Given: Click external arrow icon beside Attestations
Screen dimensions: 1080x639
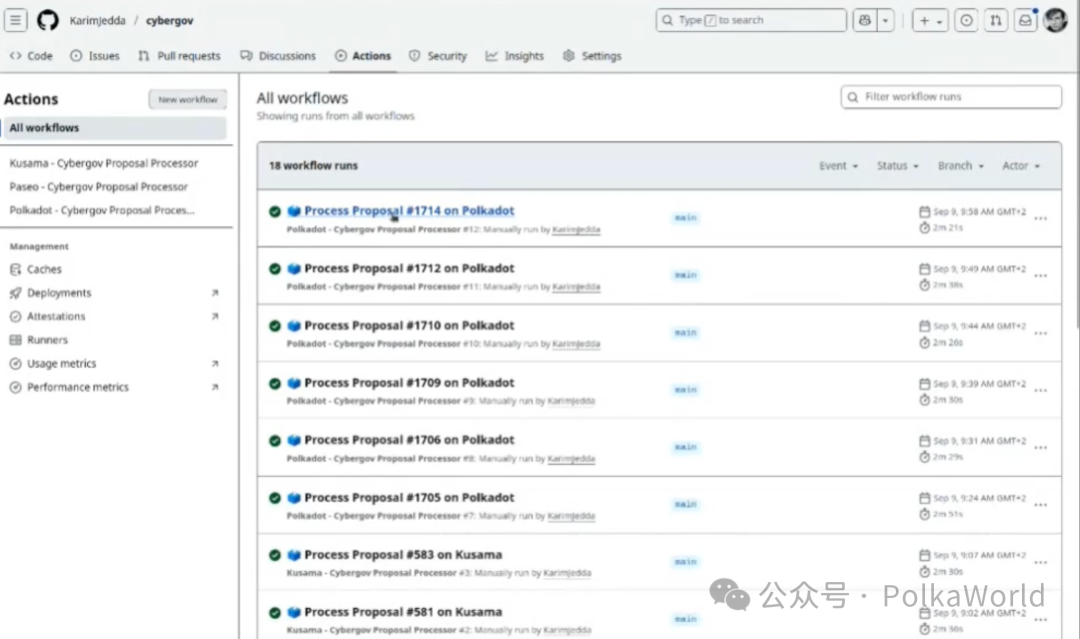Looking at the screenshot, I should [215, 316].
